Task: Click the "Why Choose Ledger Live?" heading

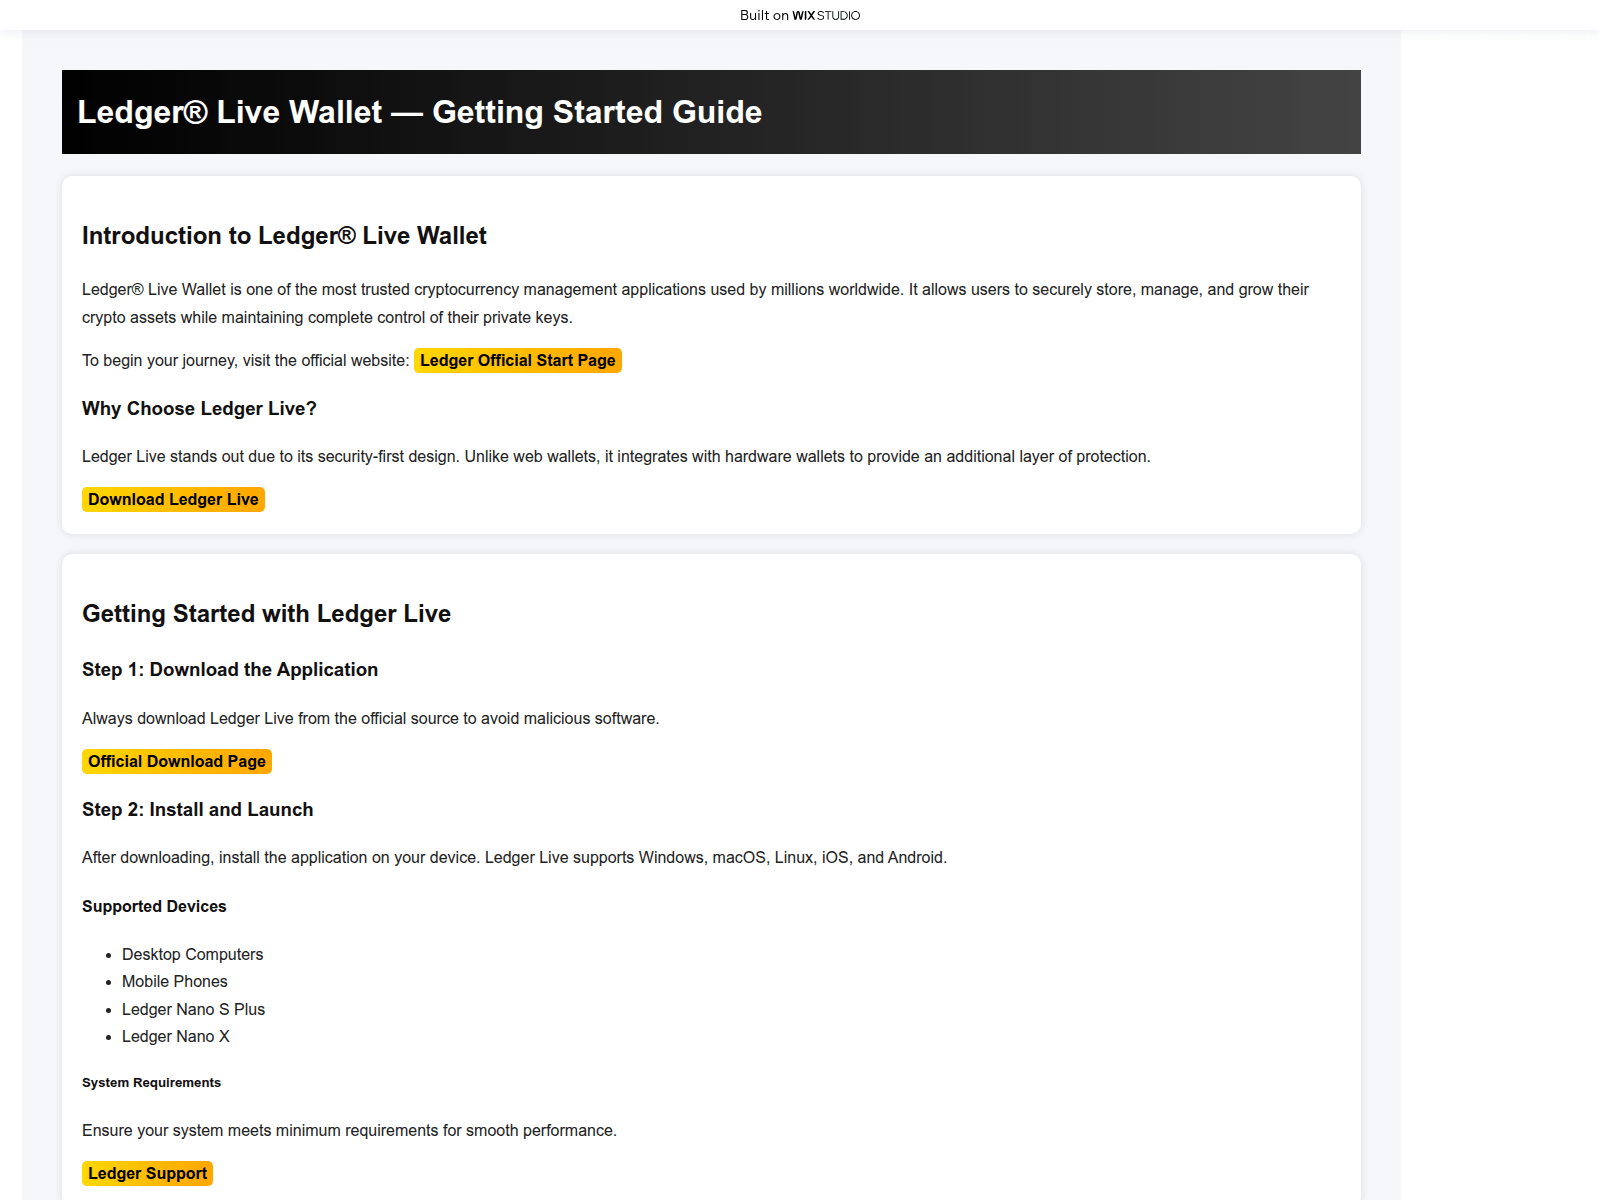Action: tap(199, 409)
